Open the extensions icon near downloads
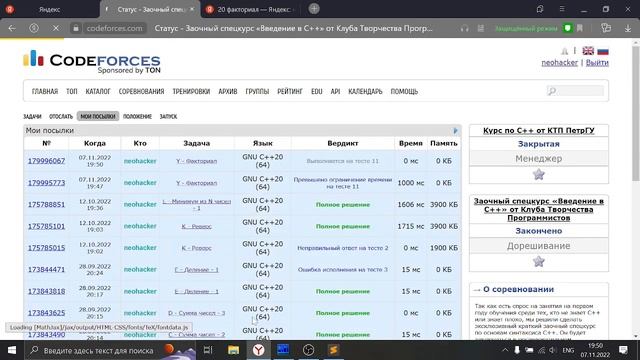640x360 pixels. pyautogui.click(x=606, y=28)
